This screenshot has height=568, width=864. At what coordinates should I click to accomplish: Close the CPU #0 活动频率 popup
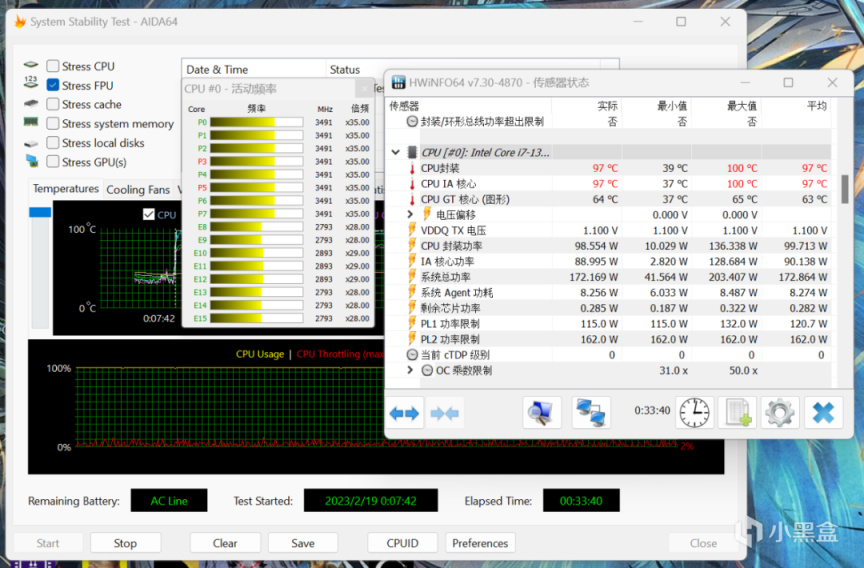click(x=364, y=88)
